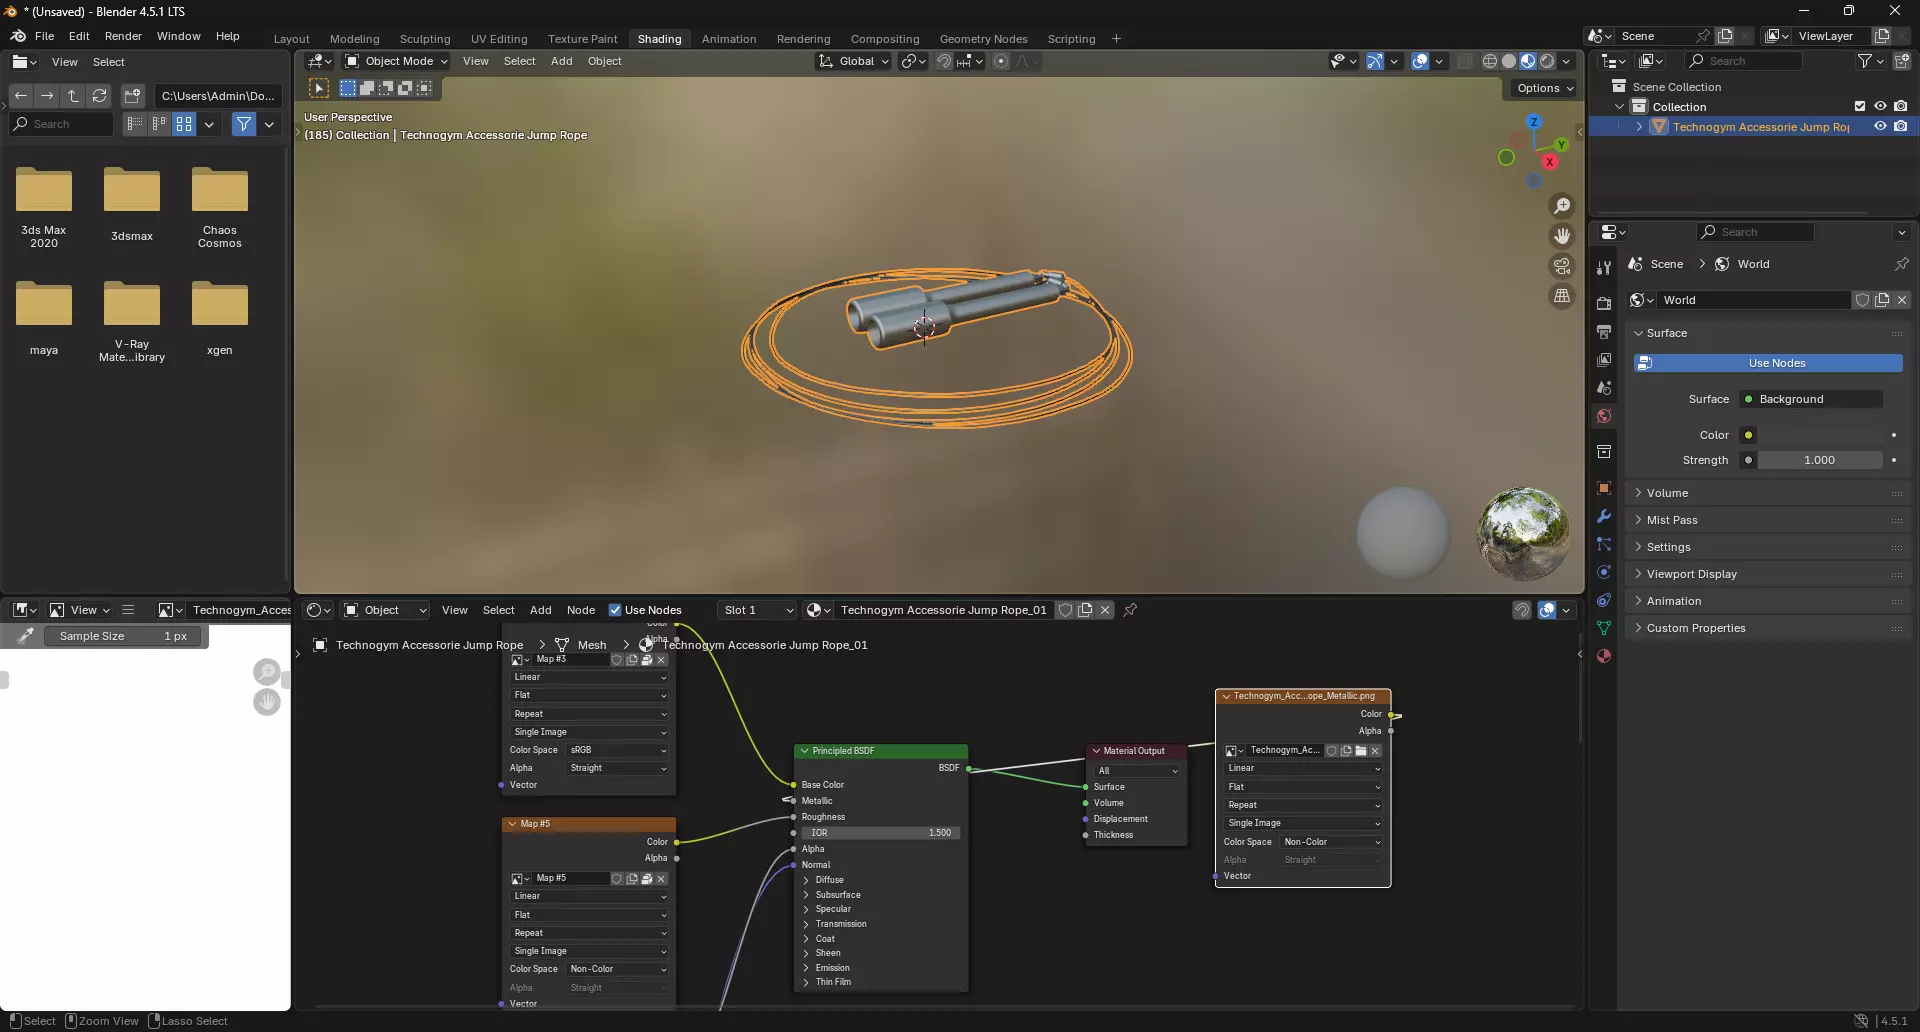Open the Render menu
This screenshot has height=1032, width=1920.
click(x=123, y=36)
